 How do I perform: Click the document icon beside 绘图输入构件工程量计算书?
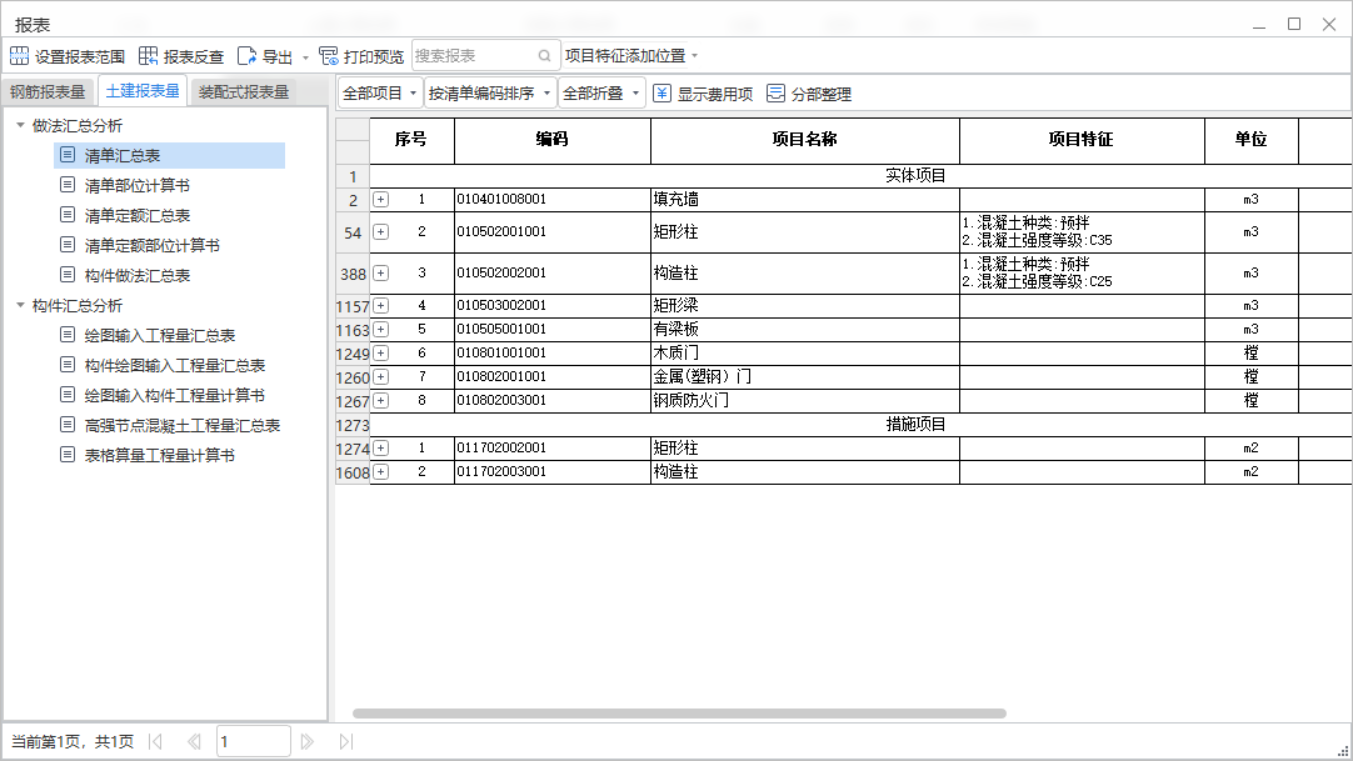[67, 395]
